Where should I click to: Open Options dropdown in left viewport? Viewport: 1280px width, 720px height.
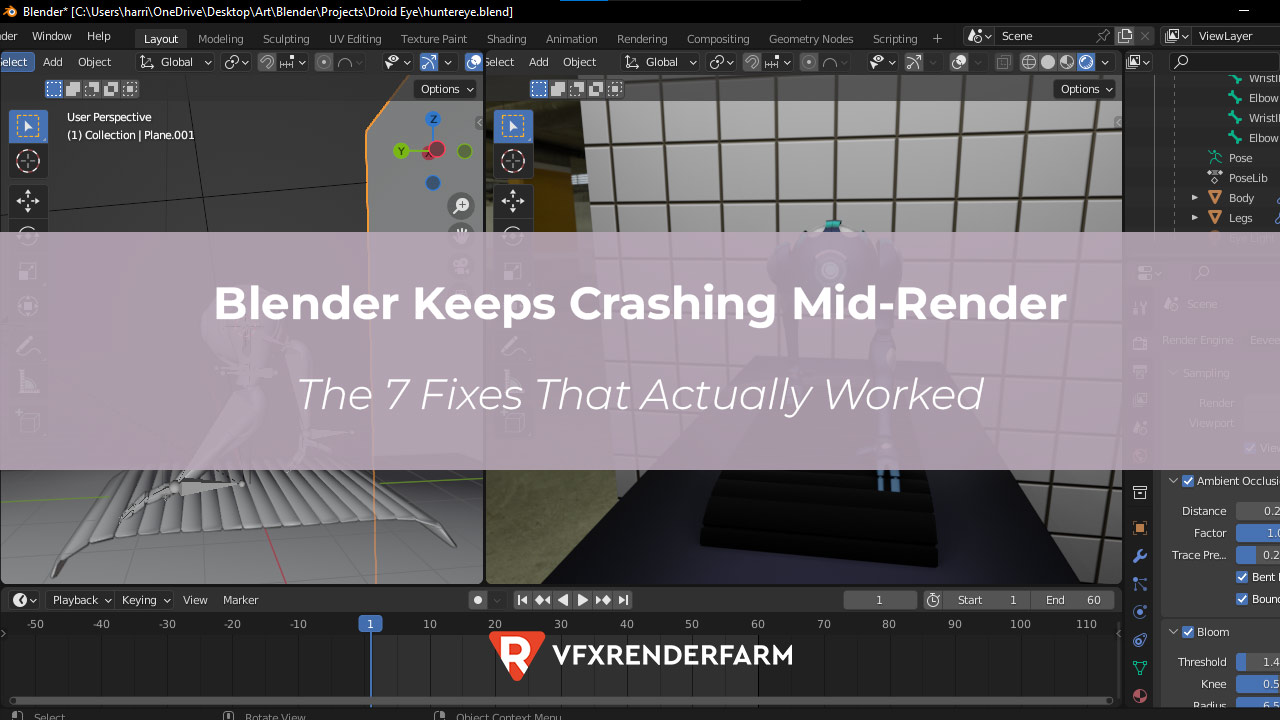446,89
